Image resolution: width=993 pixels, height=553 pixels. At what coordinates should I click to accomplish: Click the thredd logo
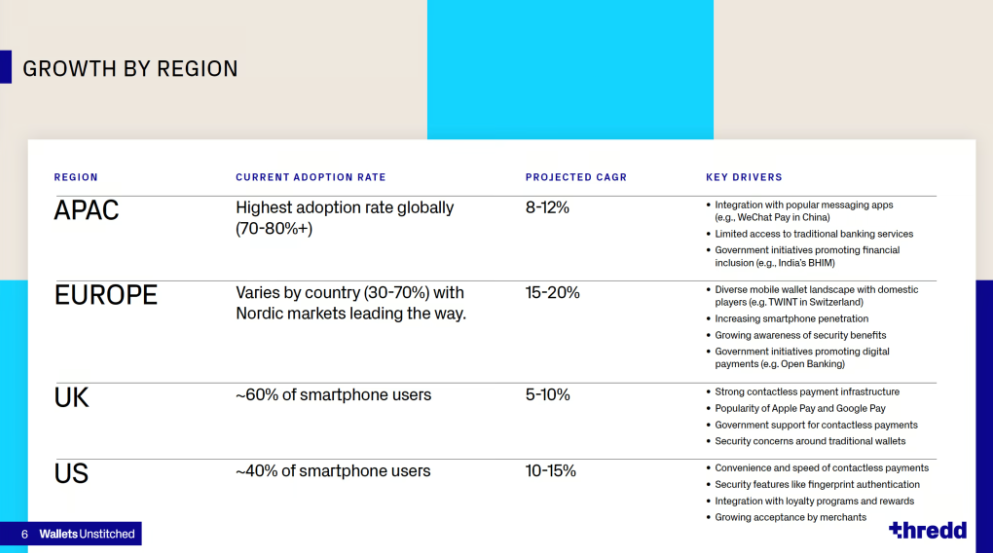[928, 530]
